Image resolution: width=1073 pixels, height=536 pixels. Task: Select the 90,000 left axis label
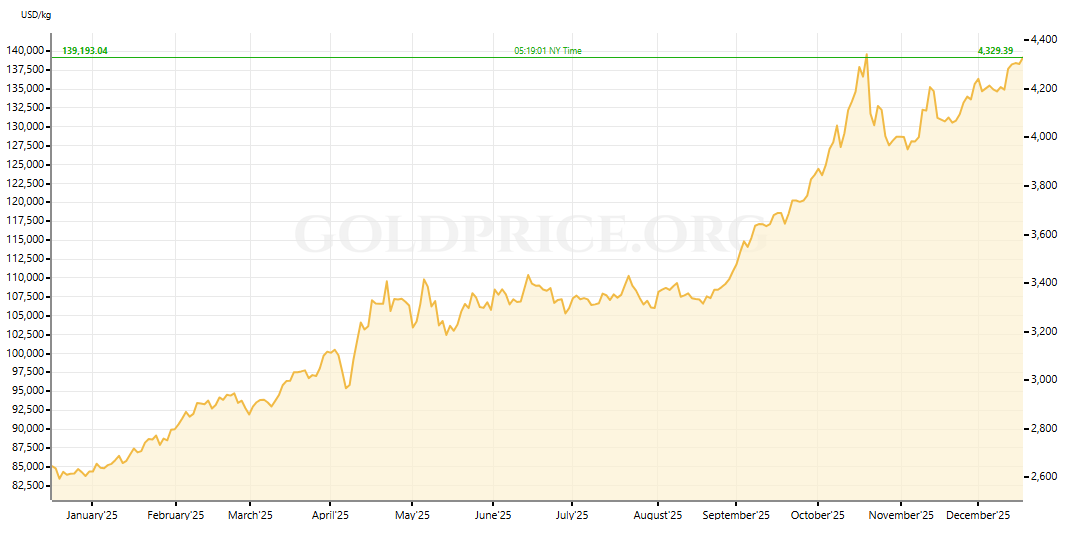27,429
